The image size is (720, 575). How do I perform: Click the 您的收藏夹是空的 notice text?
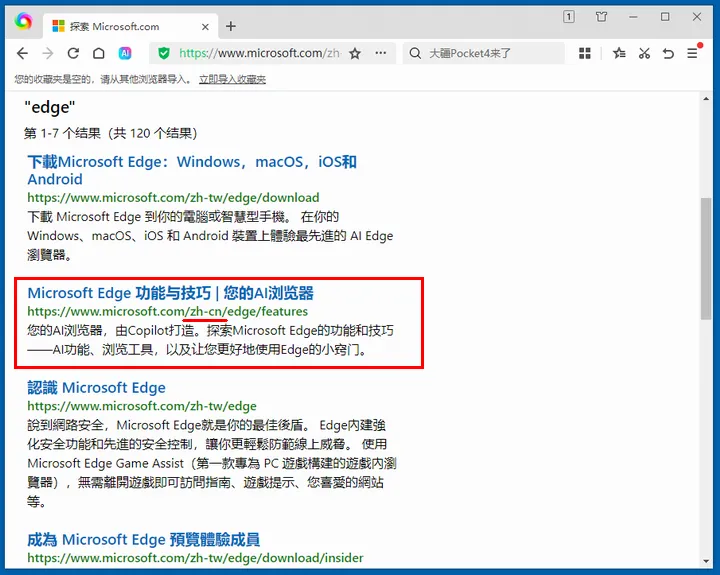(102, 79)
